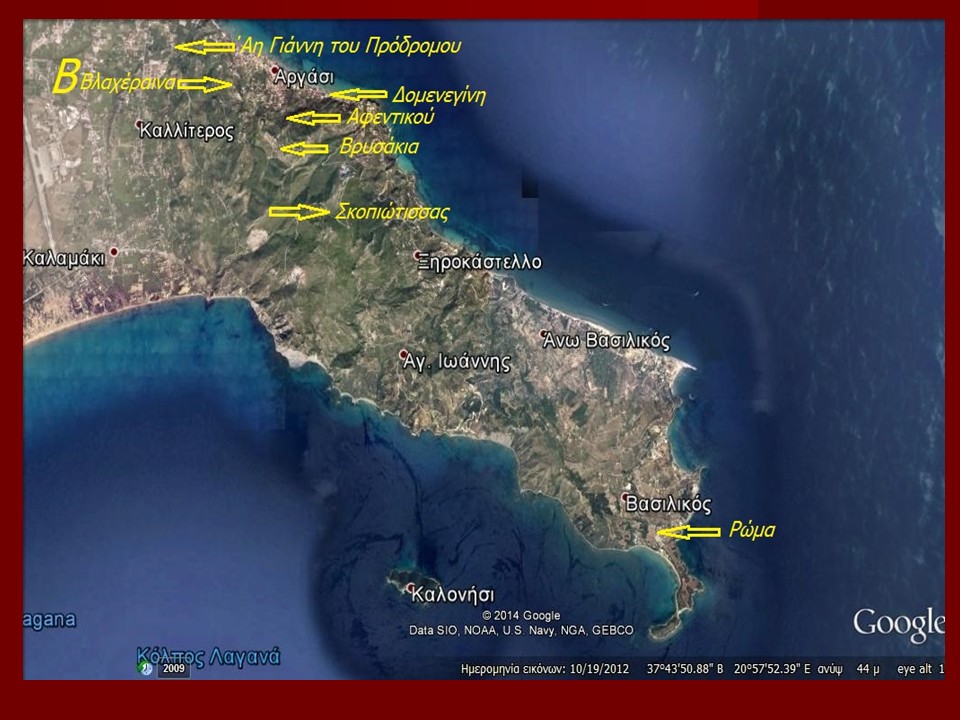The image size is (960, 720).
Task: Click the yellow arrow next to Σκοπιώτισσας
Action: tap(298, 212)
